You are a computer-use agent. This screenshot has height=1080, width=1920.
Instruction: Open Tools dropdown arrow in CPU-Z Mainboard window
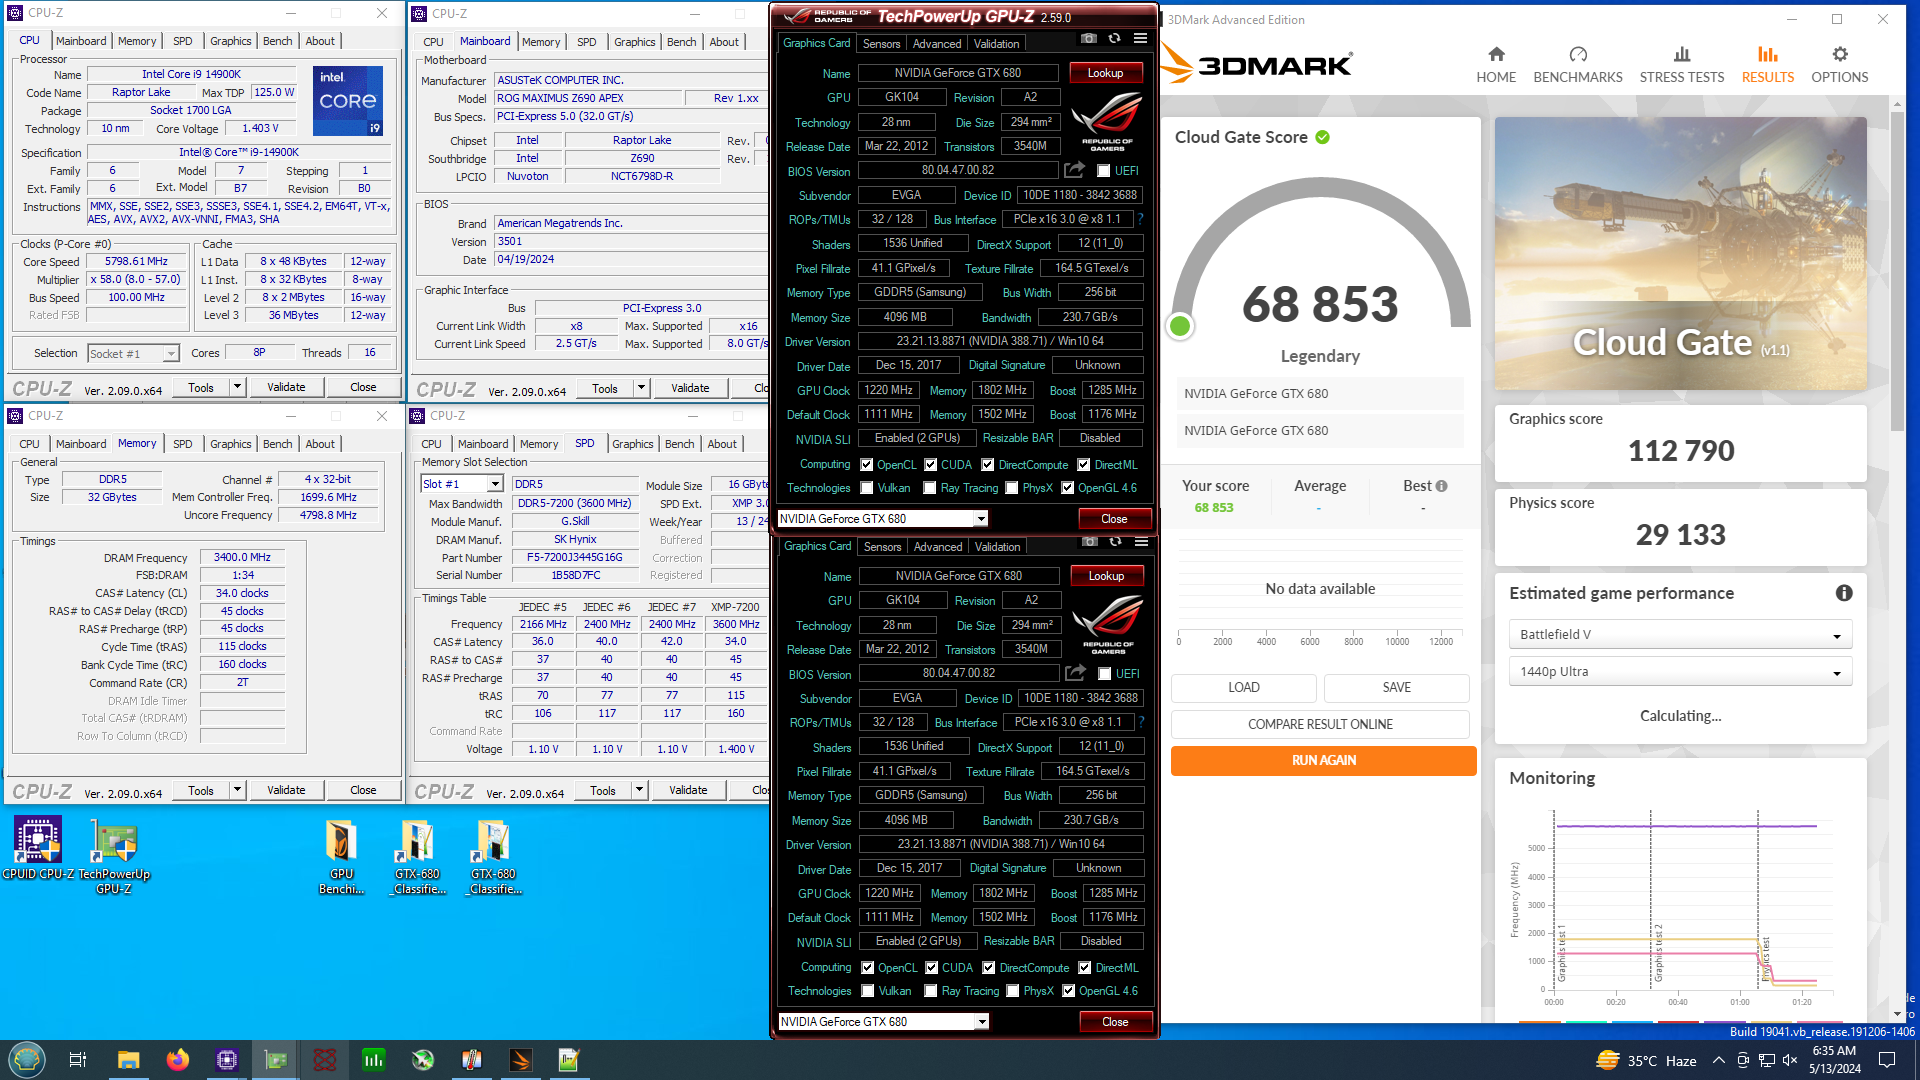coord(641,389)
